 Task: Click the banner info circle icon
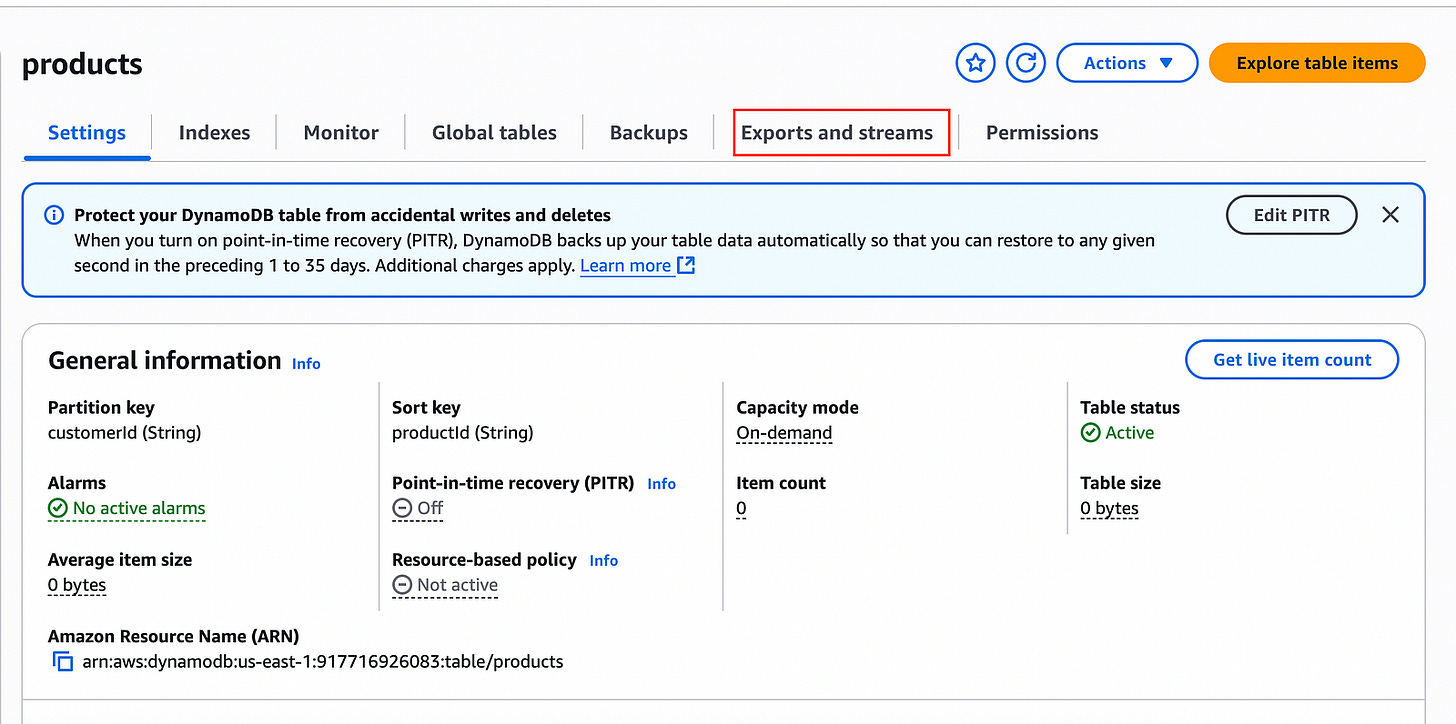[x=54, y=215]
